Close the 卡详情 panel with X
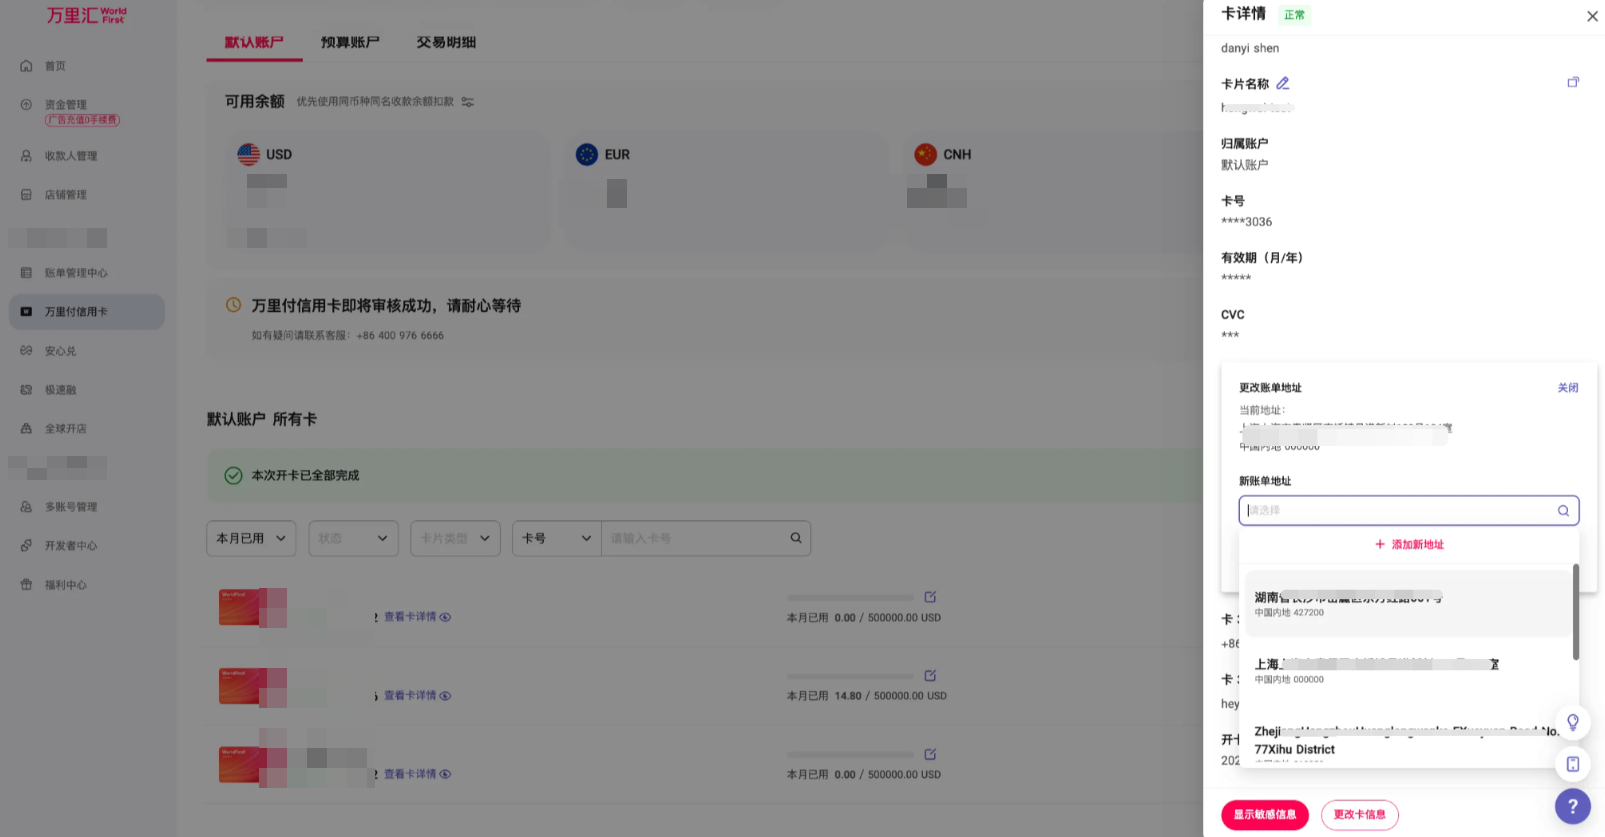Viewport: 1605px width, 837px height. pyautogui.click(x=1592, y=16)
